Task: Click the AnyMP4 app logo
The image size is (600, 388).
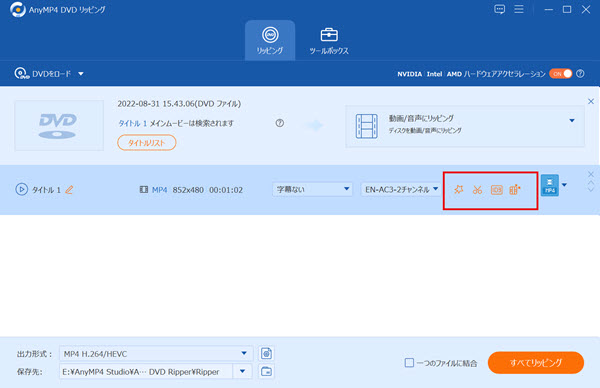Action: click(x=17, y=10)
